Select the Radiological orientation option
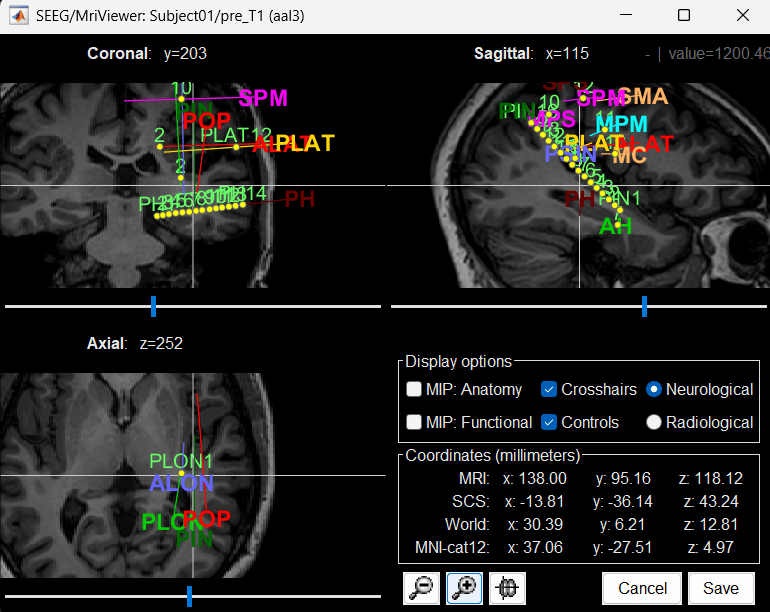 click(654, 422)
